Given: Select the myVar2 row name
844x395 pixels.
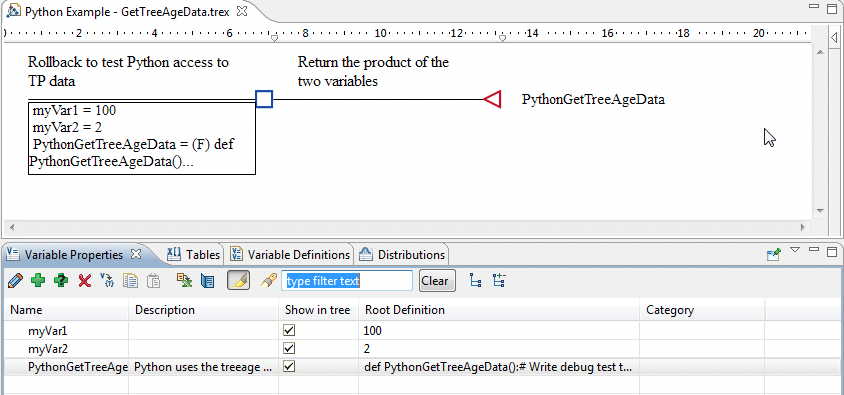Looking at the screenshot, I should [47, 349].
